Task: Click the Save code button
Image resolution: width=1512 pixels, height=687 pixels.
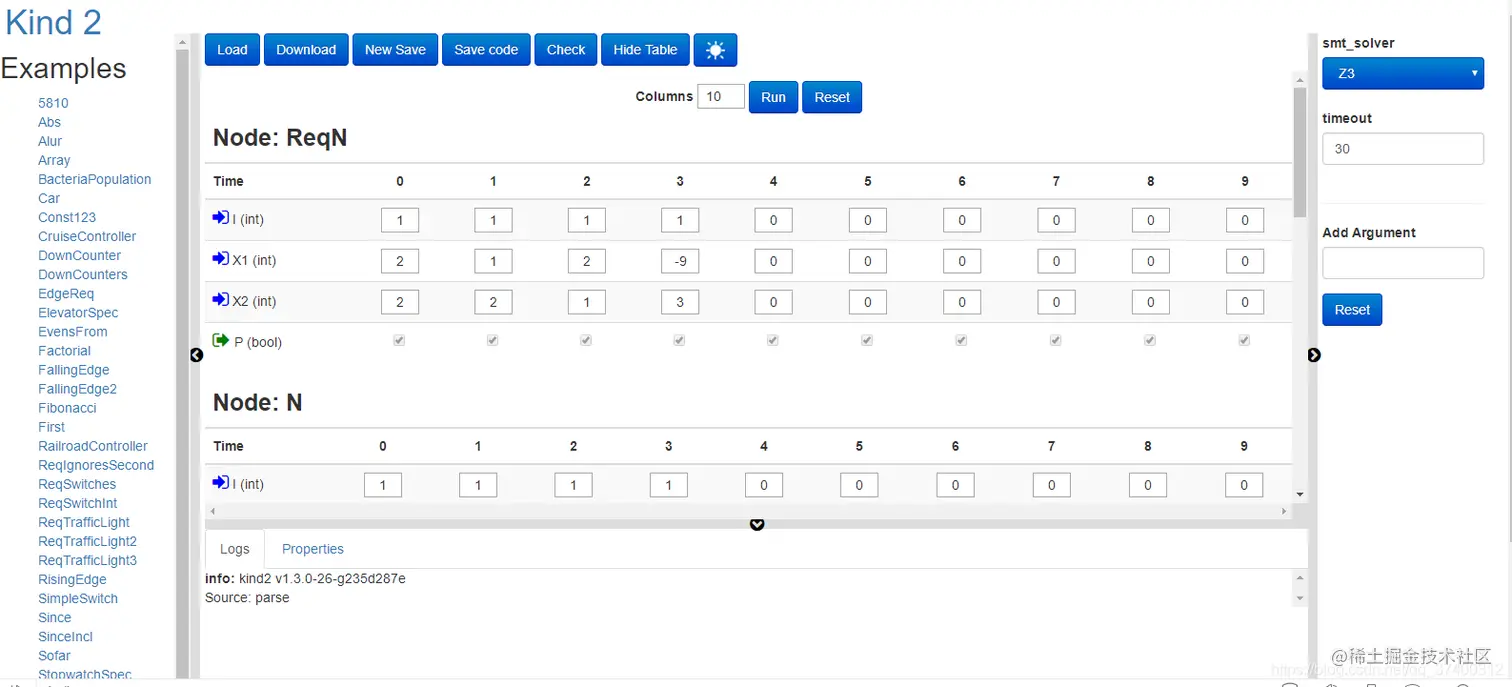Action: [486, 50]
